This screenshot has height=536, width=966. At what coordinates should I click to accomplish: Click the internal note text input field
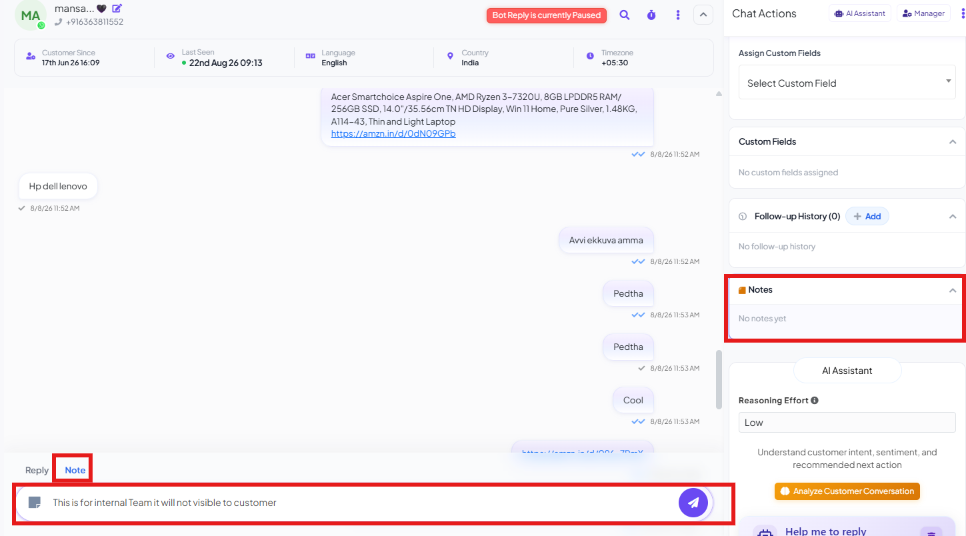tap(363, 503)
